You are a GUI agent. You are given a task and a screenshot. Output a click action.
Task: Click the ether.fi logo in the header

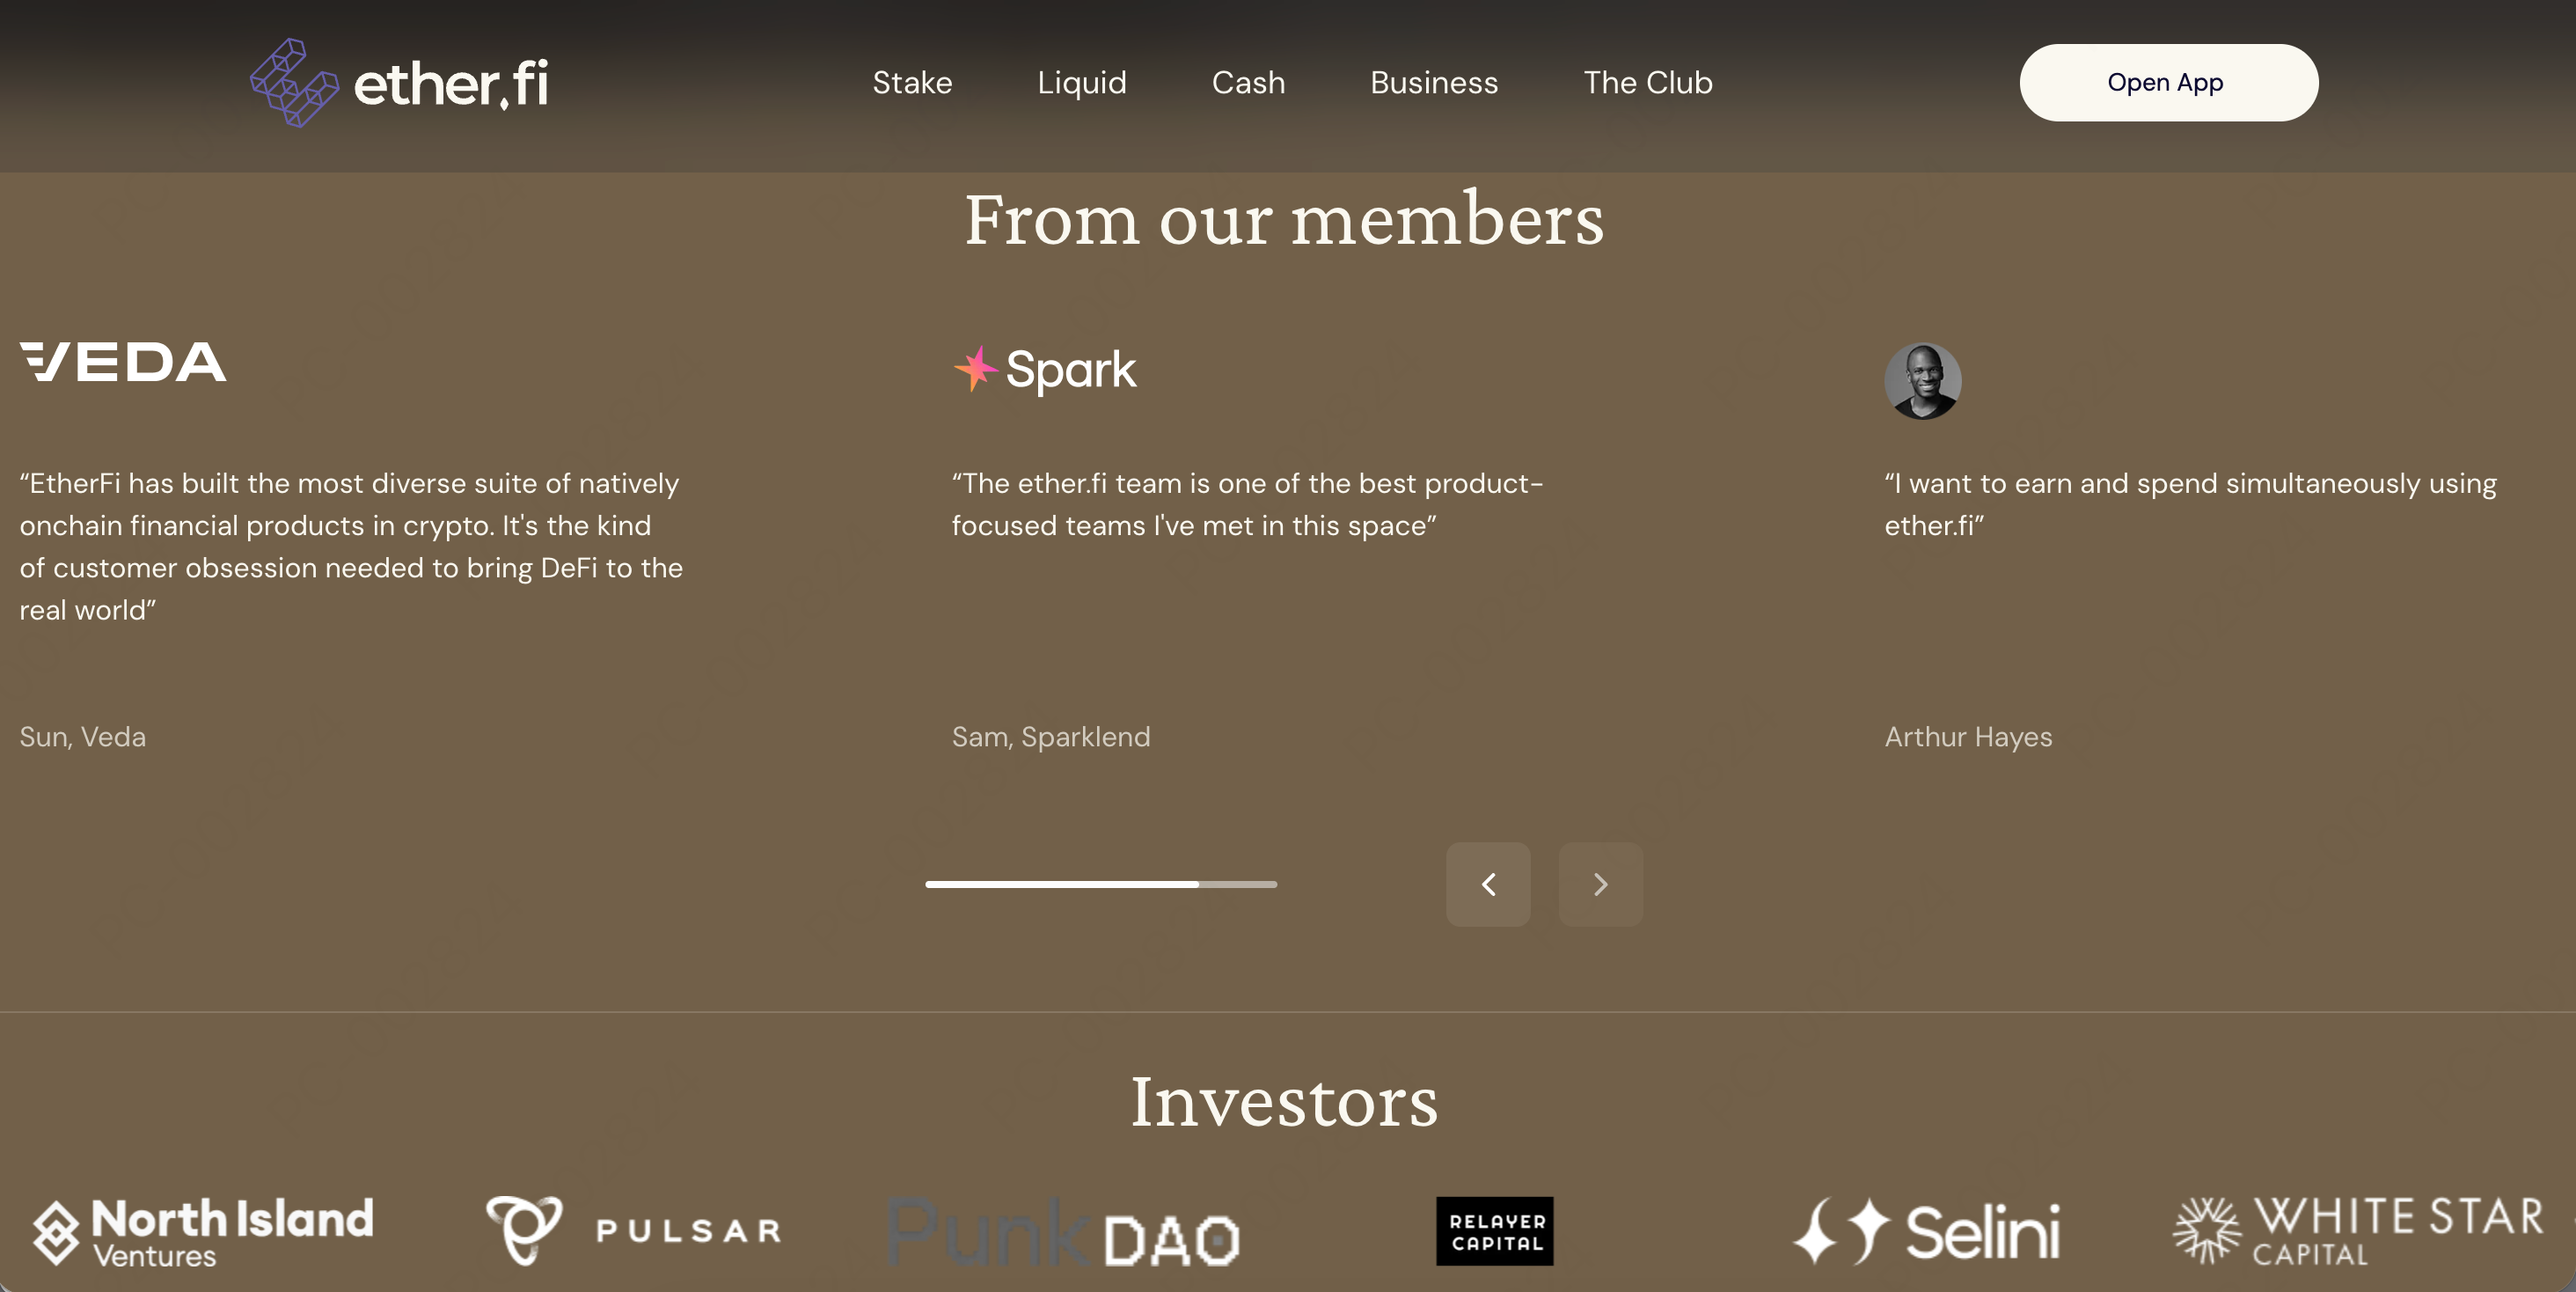click(x=400, y=82)
